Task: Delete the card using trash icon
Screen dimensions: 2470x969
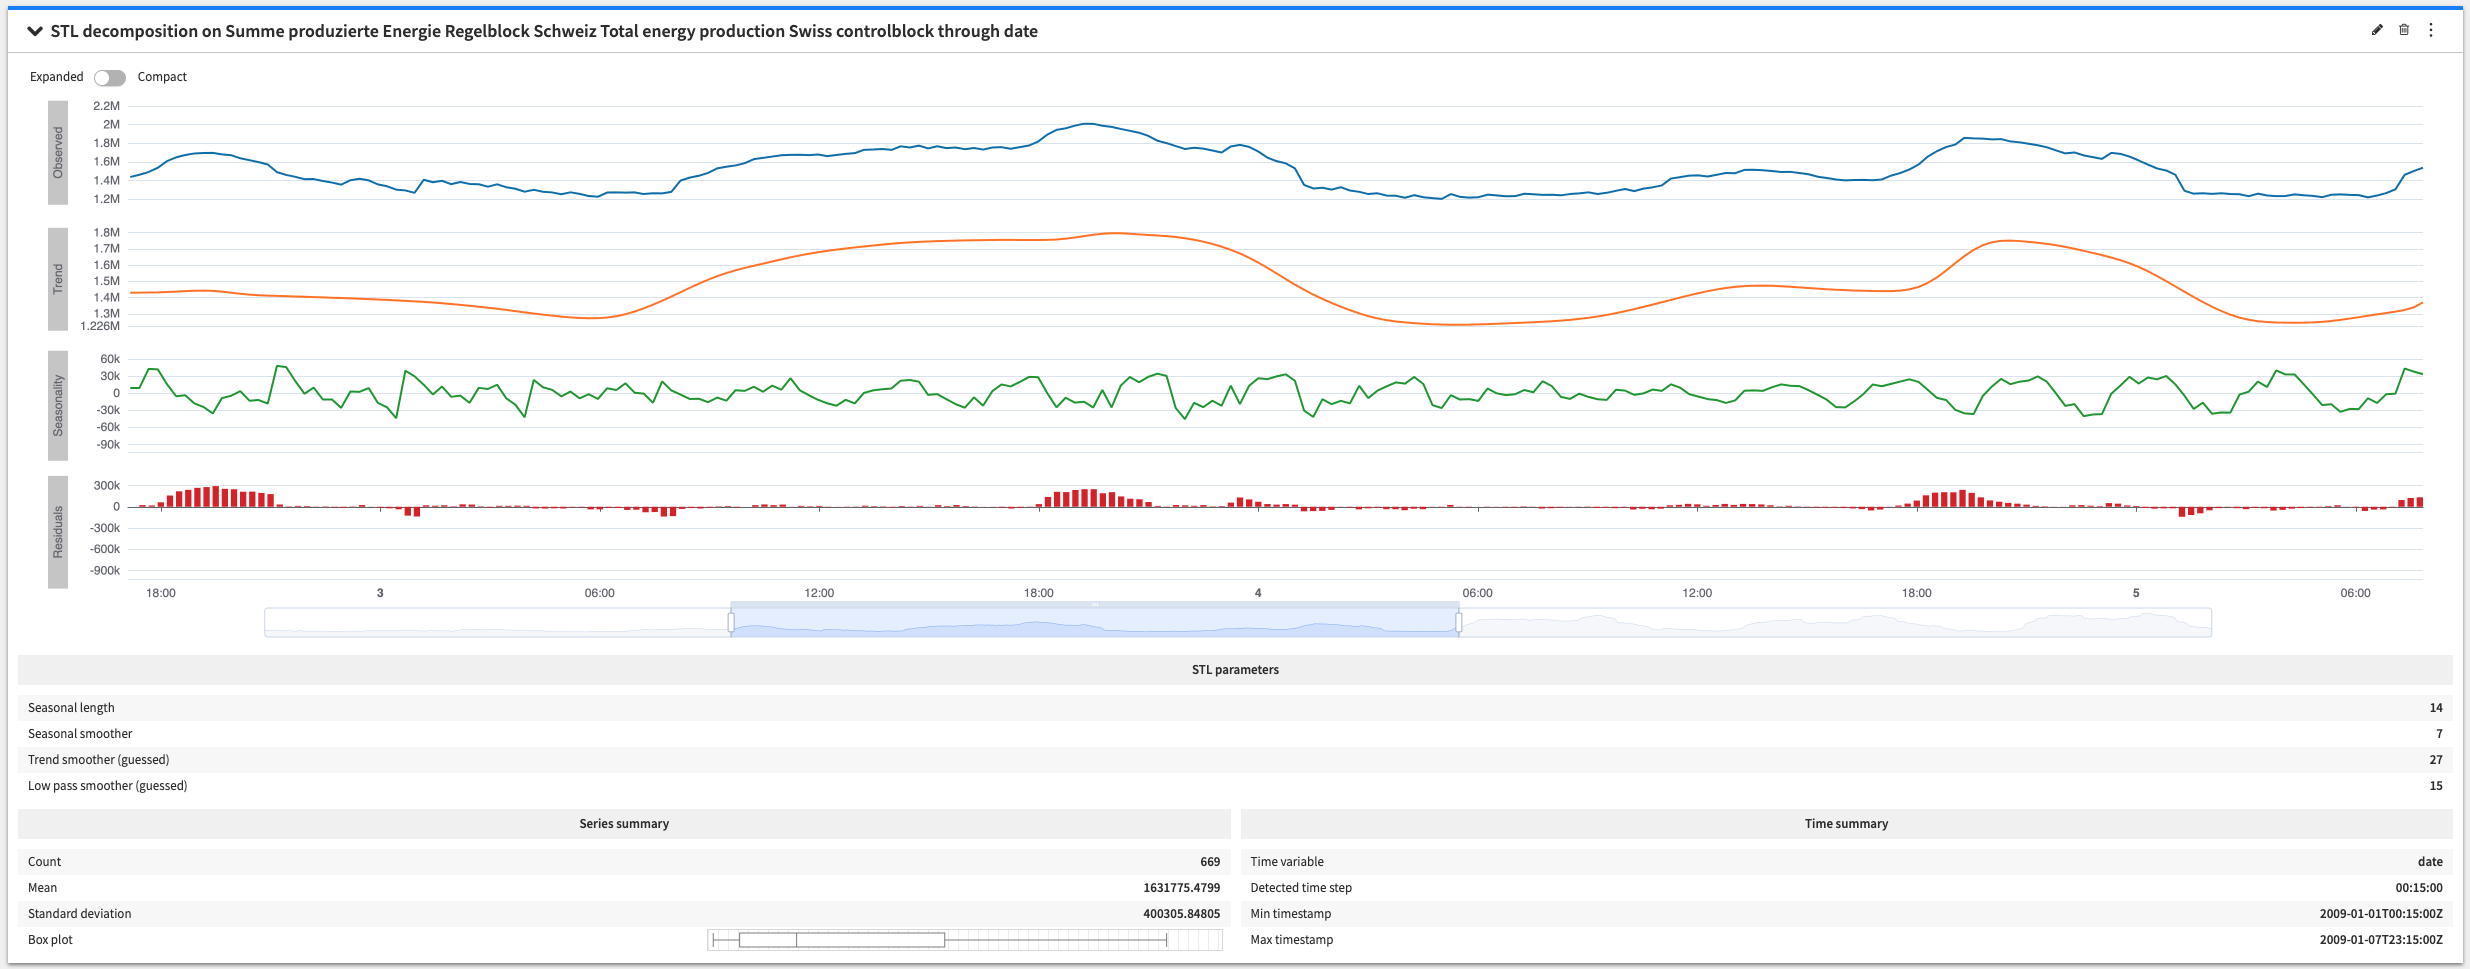Action: [x=2404, y=30]
